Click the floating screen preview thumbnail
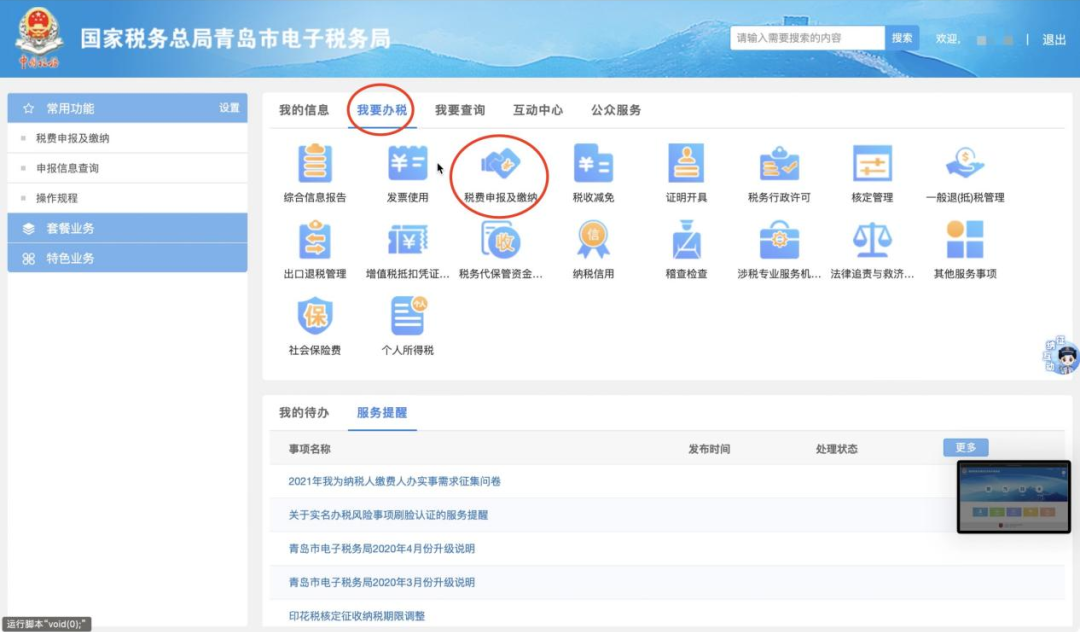Image resolution: width=1080 pixels, height=632 pixels. (x=1013, y=496)
